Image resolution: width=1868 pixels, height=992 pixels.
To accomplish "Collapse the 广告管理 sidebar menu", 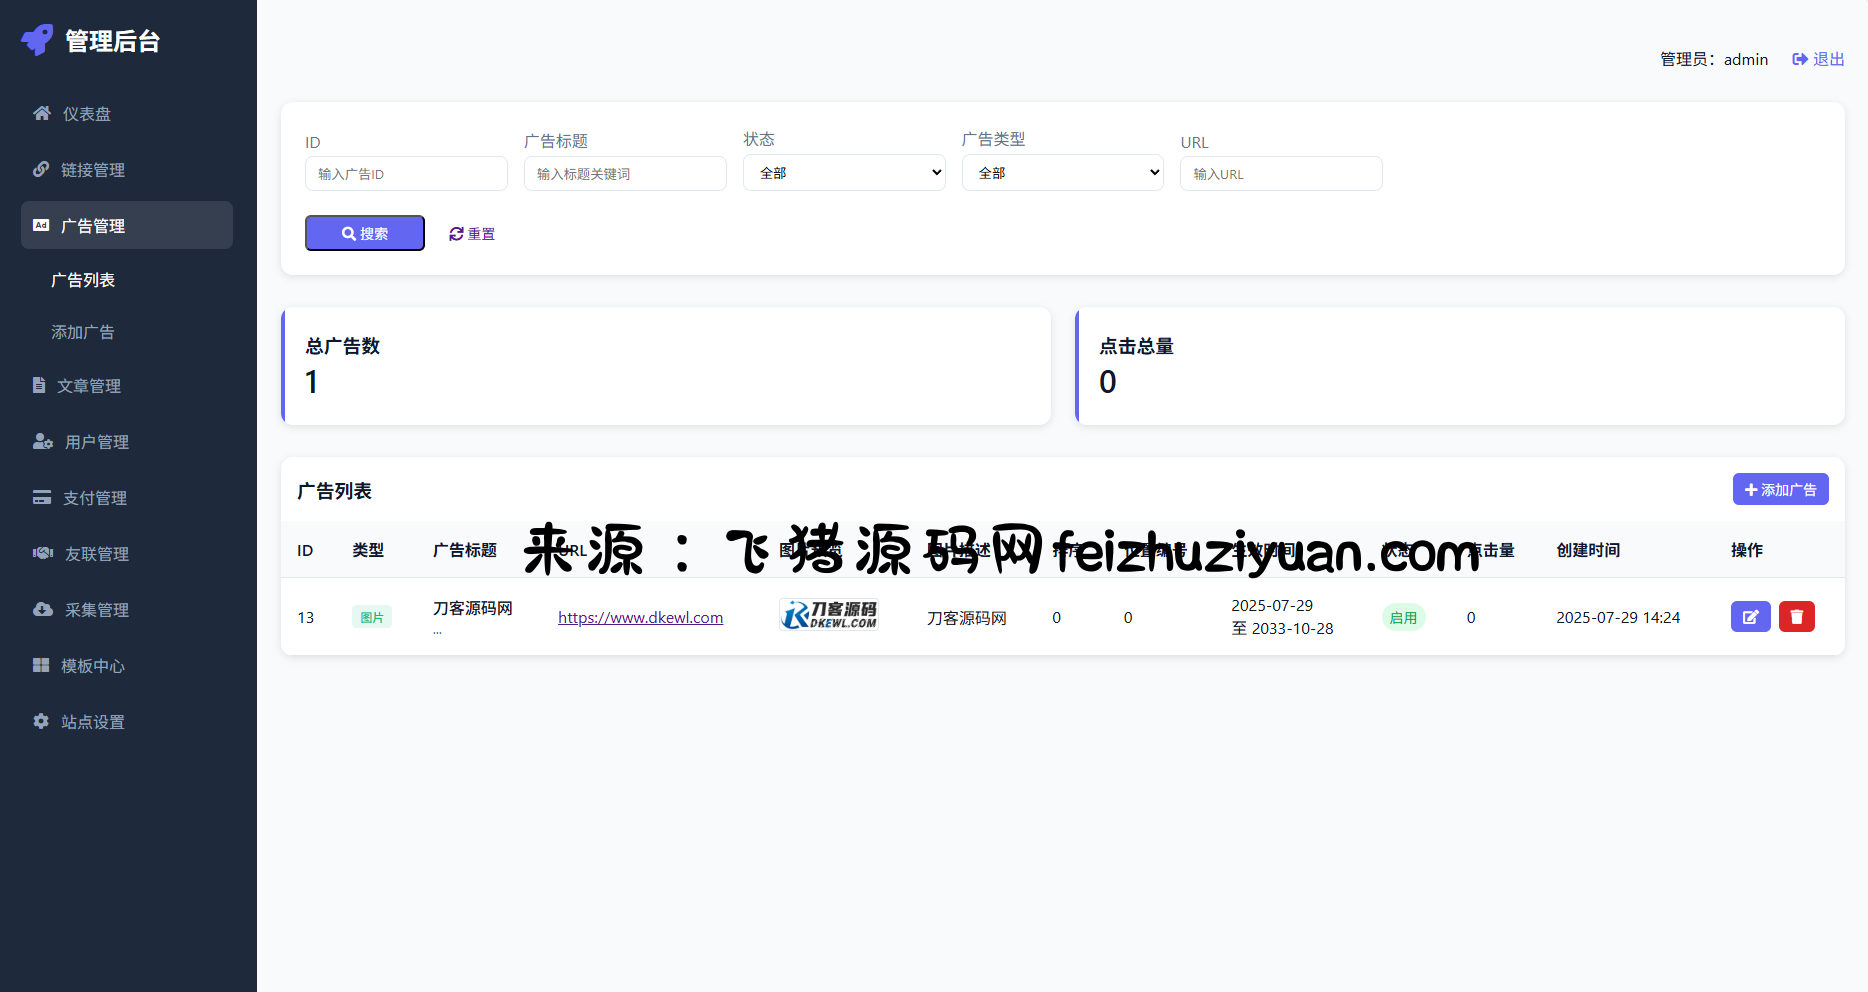I will pos(127,226).
